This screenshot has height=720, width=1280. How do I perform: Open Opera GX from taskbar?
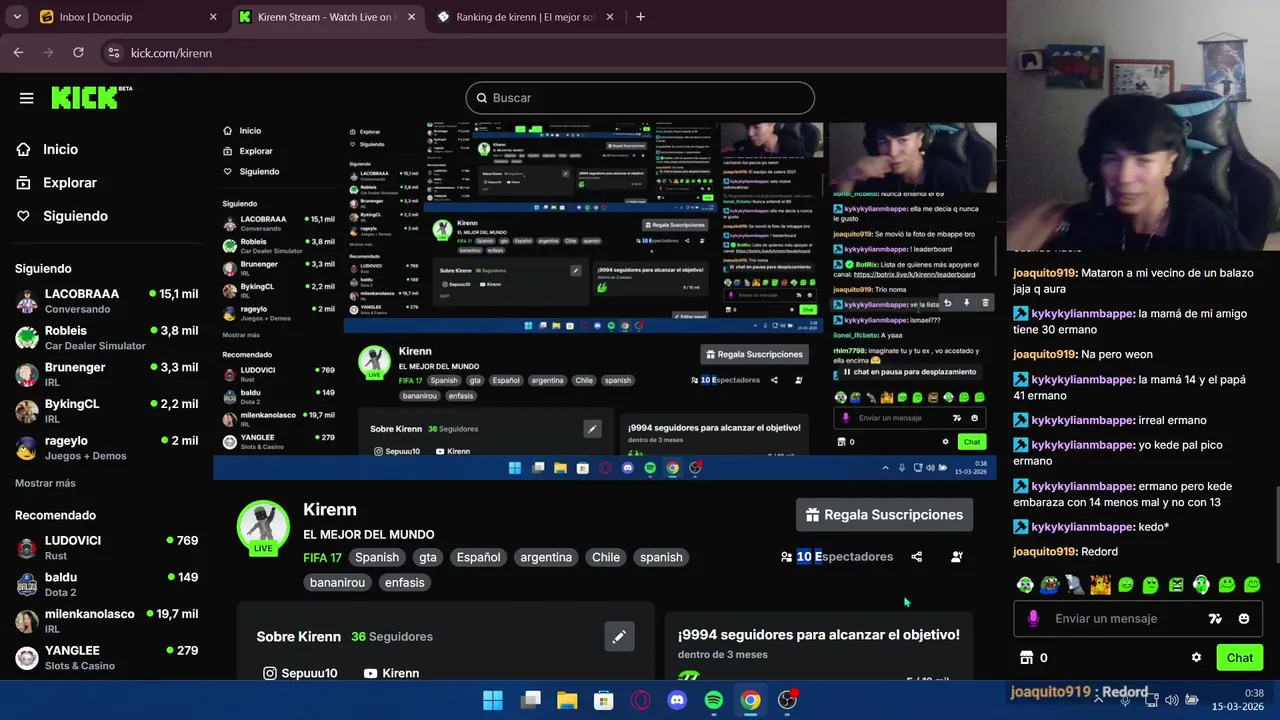click(x=641, y=700)
